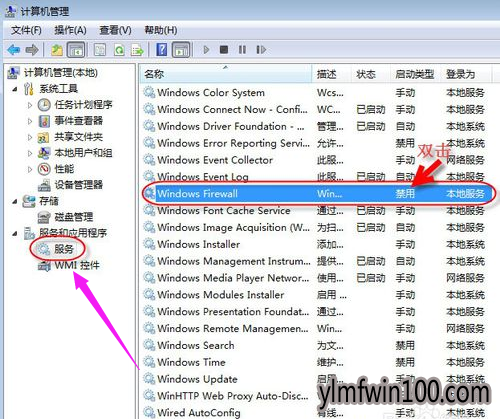Expand the 共享文件夹 node
The width and height of the screenshot is (501, 419).
click(x=30, y=137)
